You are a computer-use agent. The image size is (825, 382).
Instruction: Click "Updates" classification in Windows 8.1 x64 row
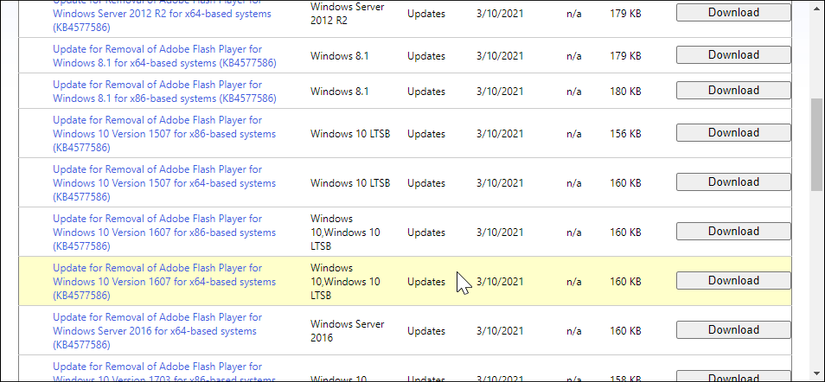(x=426, y=56)
